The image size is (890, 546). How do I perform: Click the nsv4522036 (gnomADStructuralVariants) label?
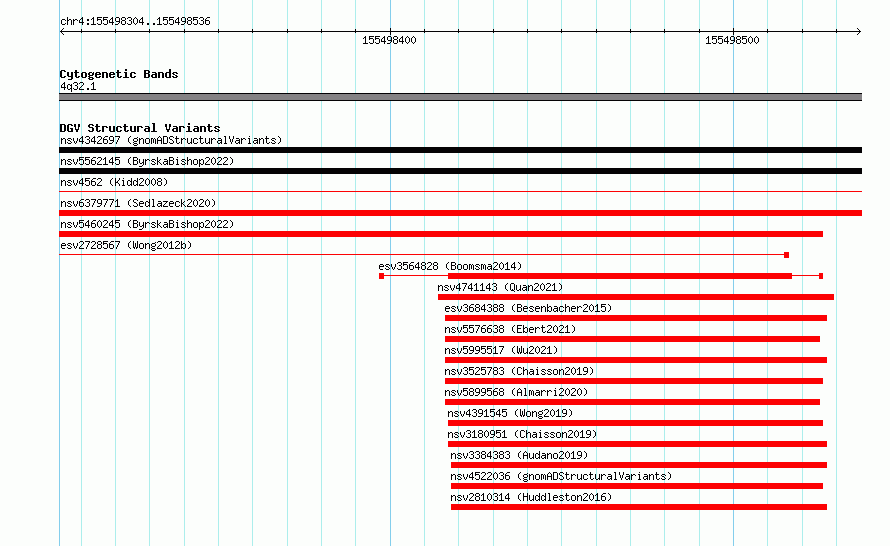point(561,476)
